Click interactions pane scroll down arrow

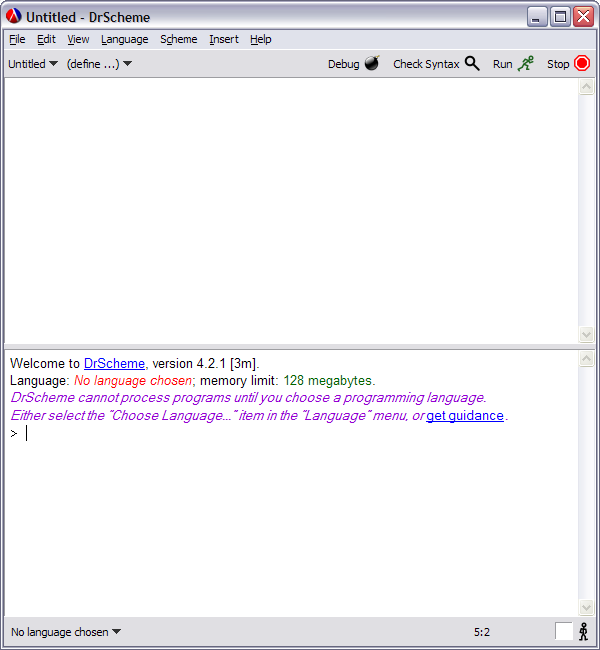[586, 607]
